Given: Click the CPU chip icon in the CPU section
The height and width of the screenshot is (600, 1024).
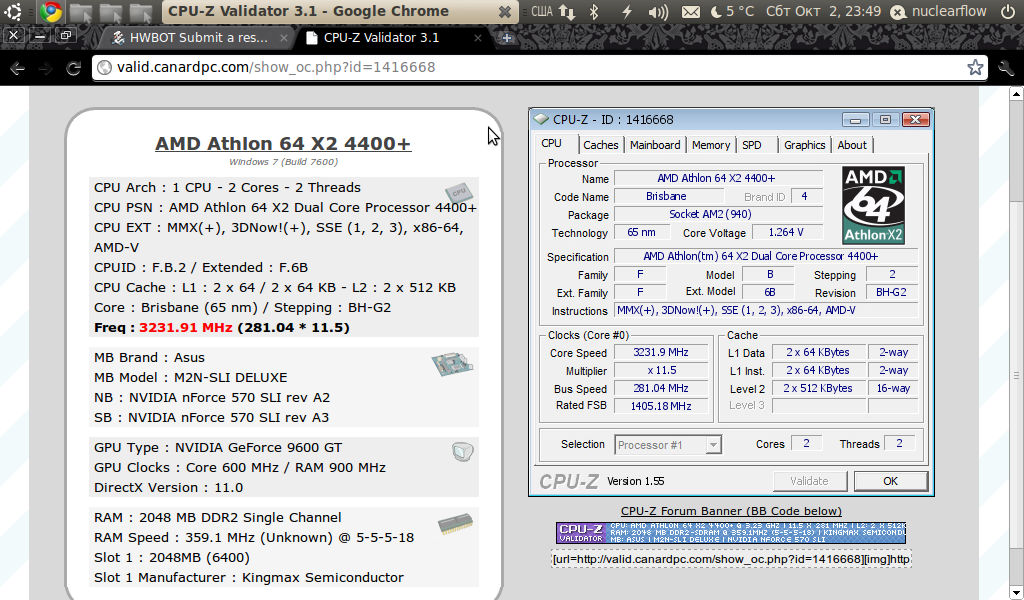Looking at the screenshot, I should (458, 192).
